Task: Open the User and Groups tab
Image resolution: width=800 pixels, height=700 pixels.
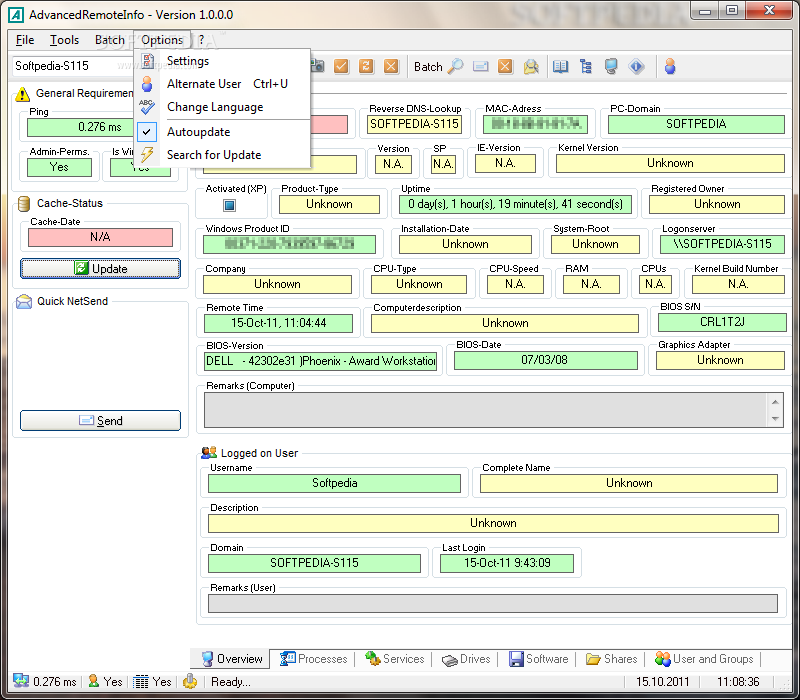Action: pyautogui.click(x=704, y=659)
